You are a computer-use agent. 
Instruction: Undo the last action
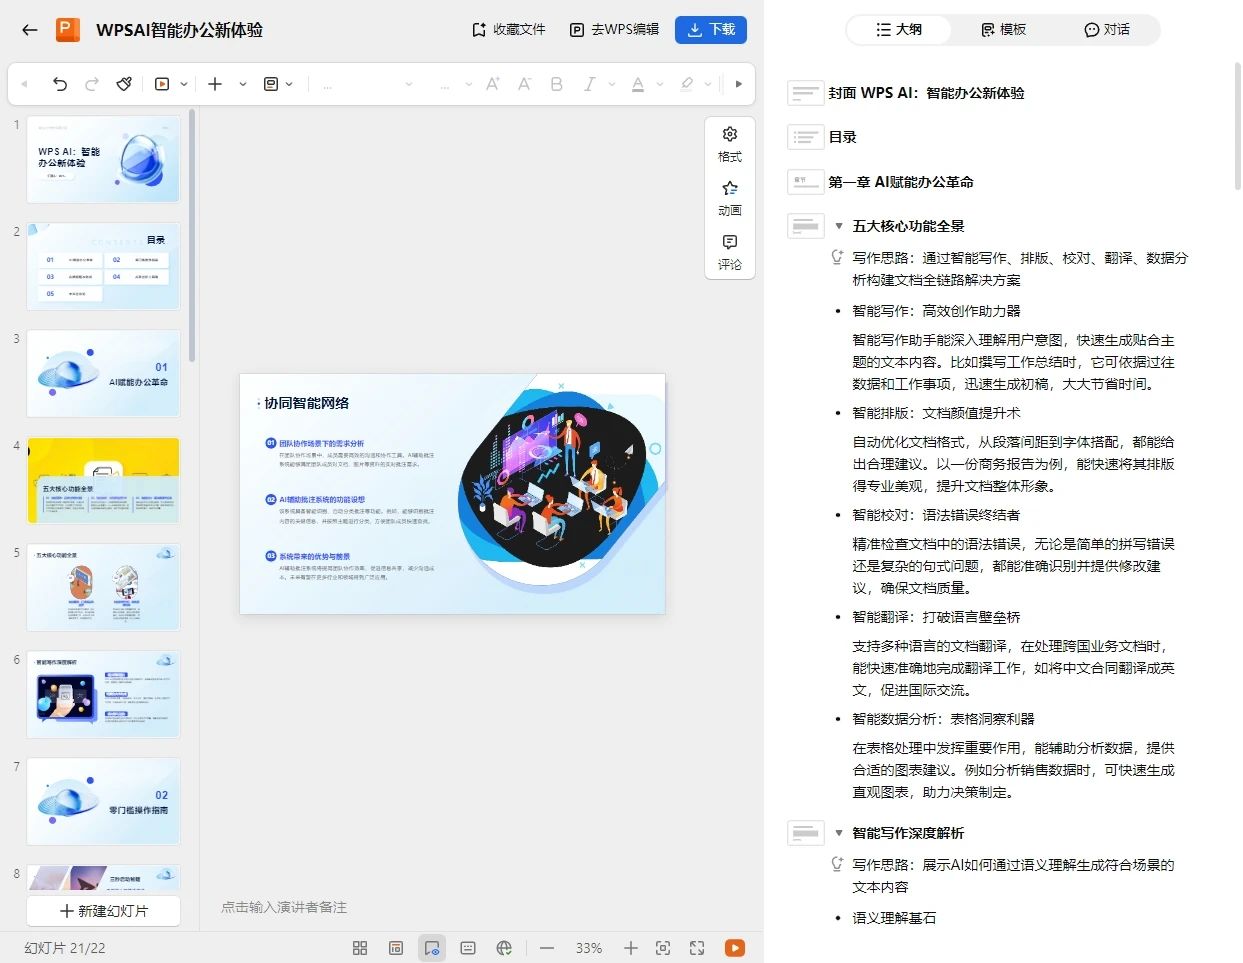point(60,84)
